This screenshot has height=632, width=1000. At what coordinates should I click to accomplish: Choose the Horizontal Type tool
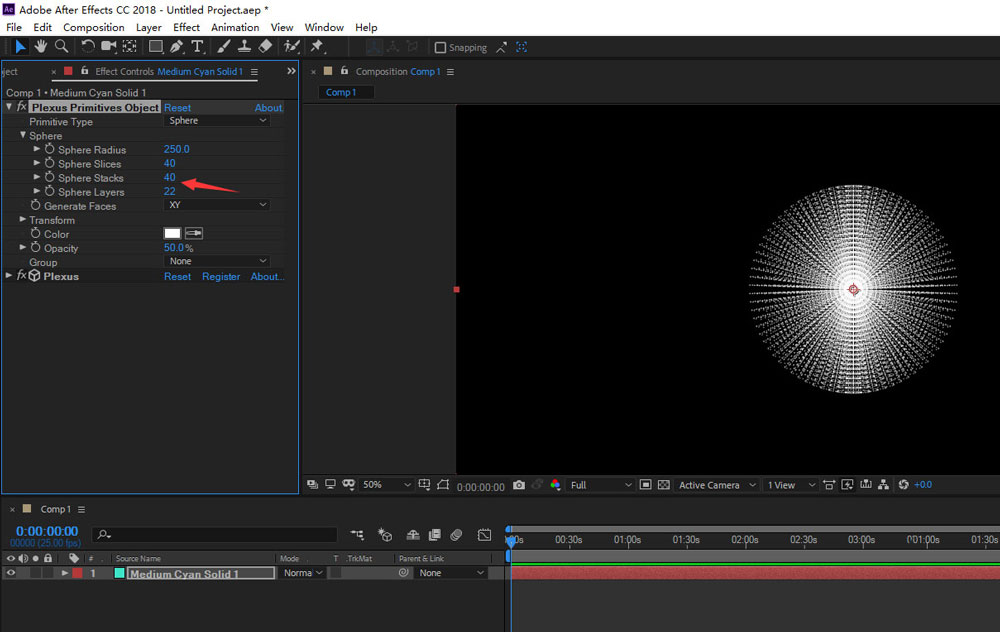[197, 46]
